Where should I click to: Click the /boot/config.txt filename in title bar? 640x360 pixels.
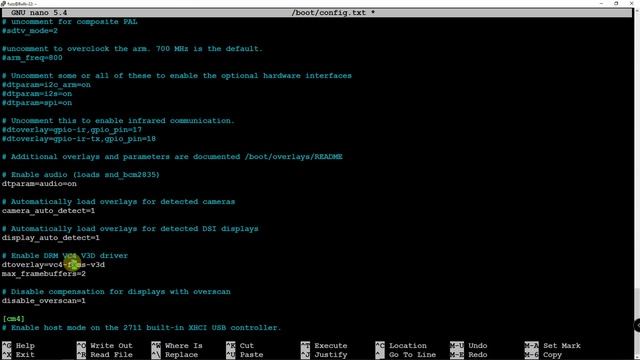[329, 13]
